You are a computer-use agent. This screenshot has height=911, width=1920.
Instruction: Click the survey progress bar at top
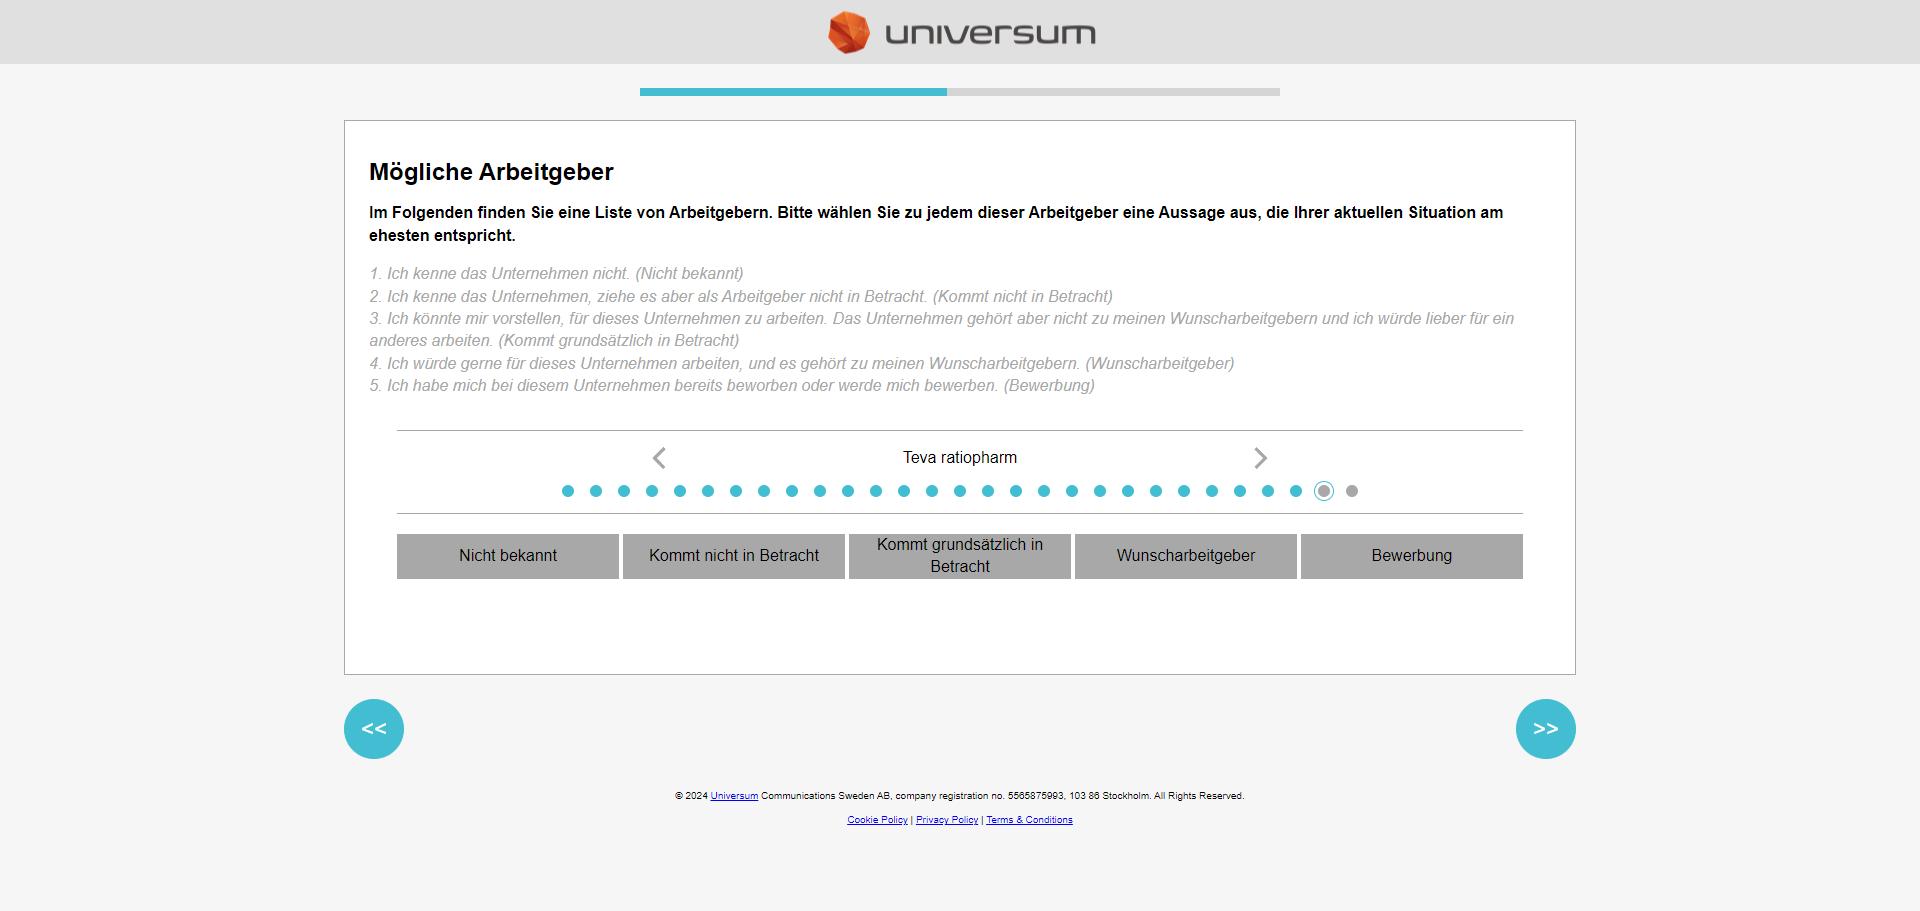960,92
